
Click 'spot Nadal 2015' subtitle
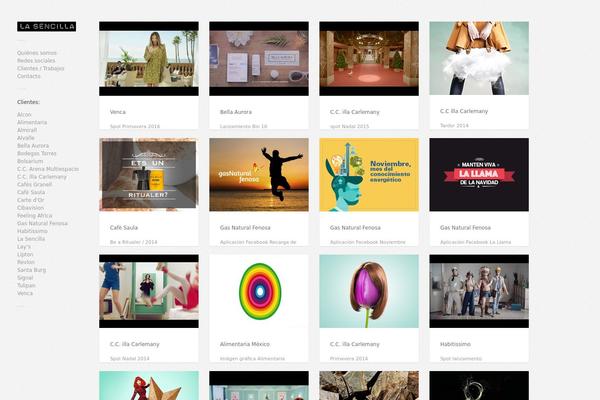click(x=349, y=126)
